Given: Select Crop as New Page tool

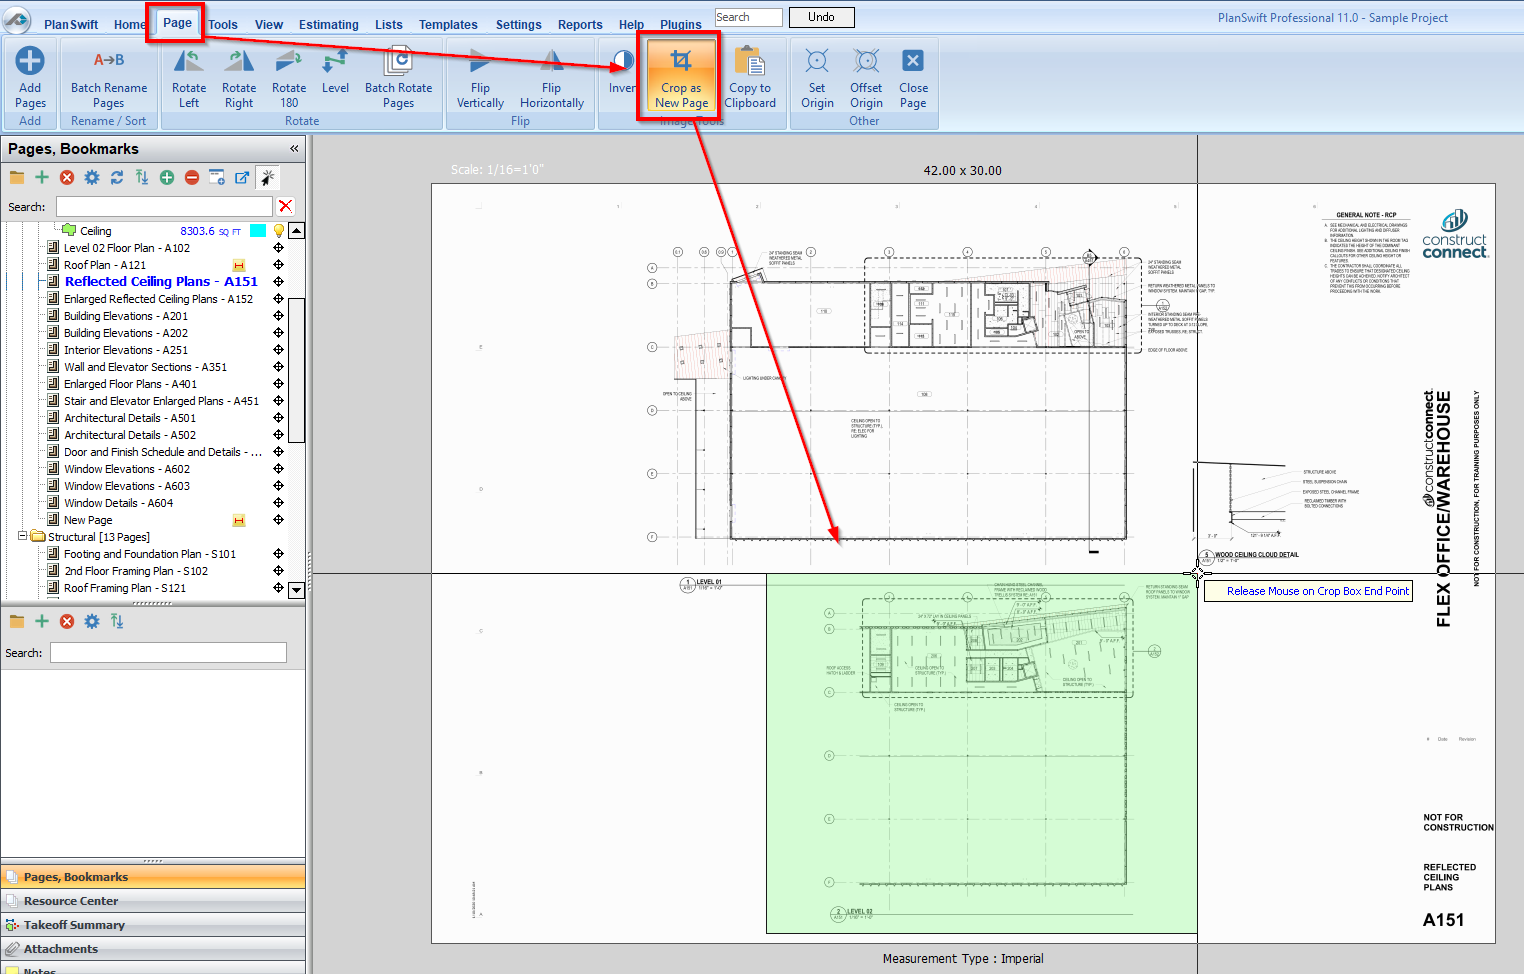Looking at the screenshot, I should point(681,78).
